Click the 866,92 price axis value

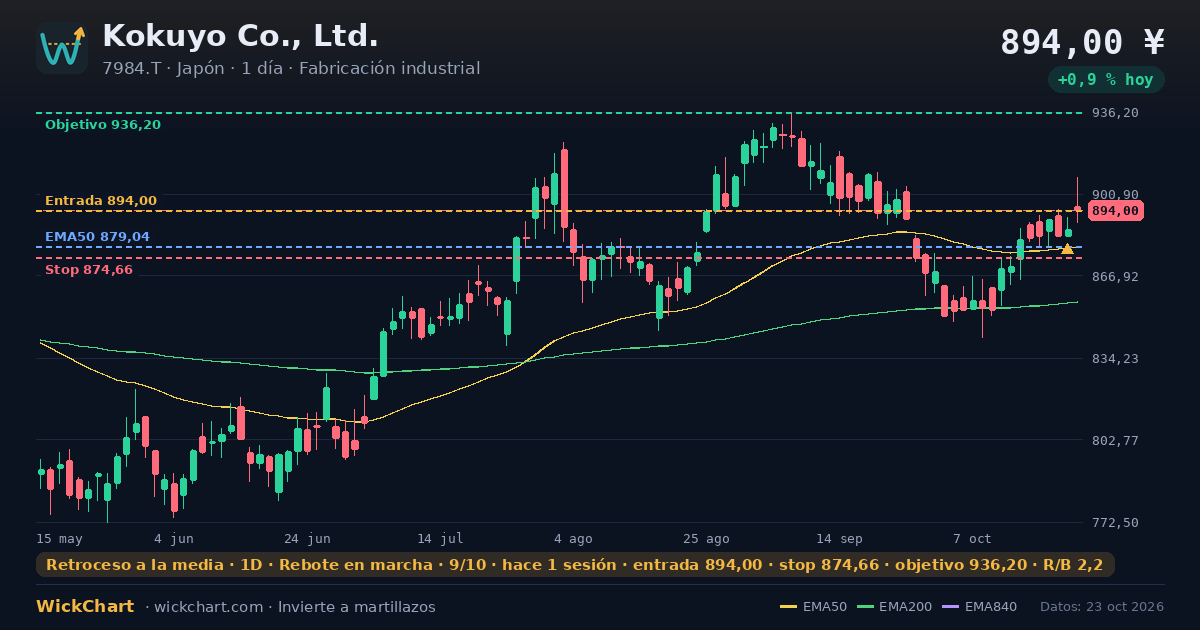coord(1115,277)
